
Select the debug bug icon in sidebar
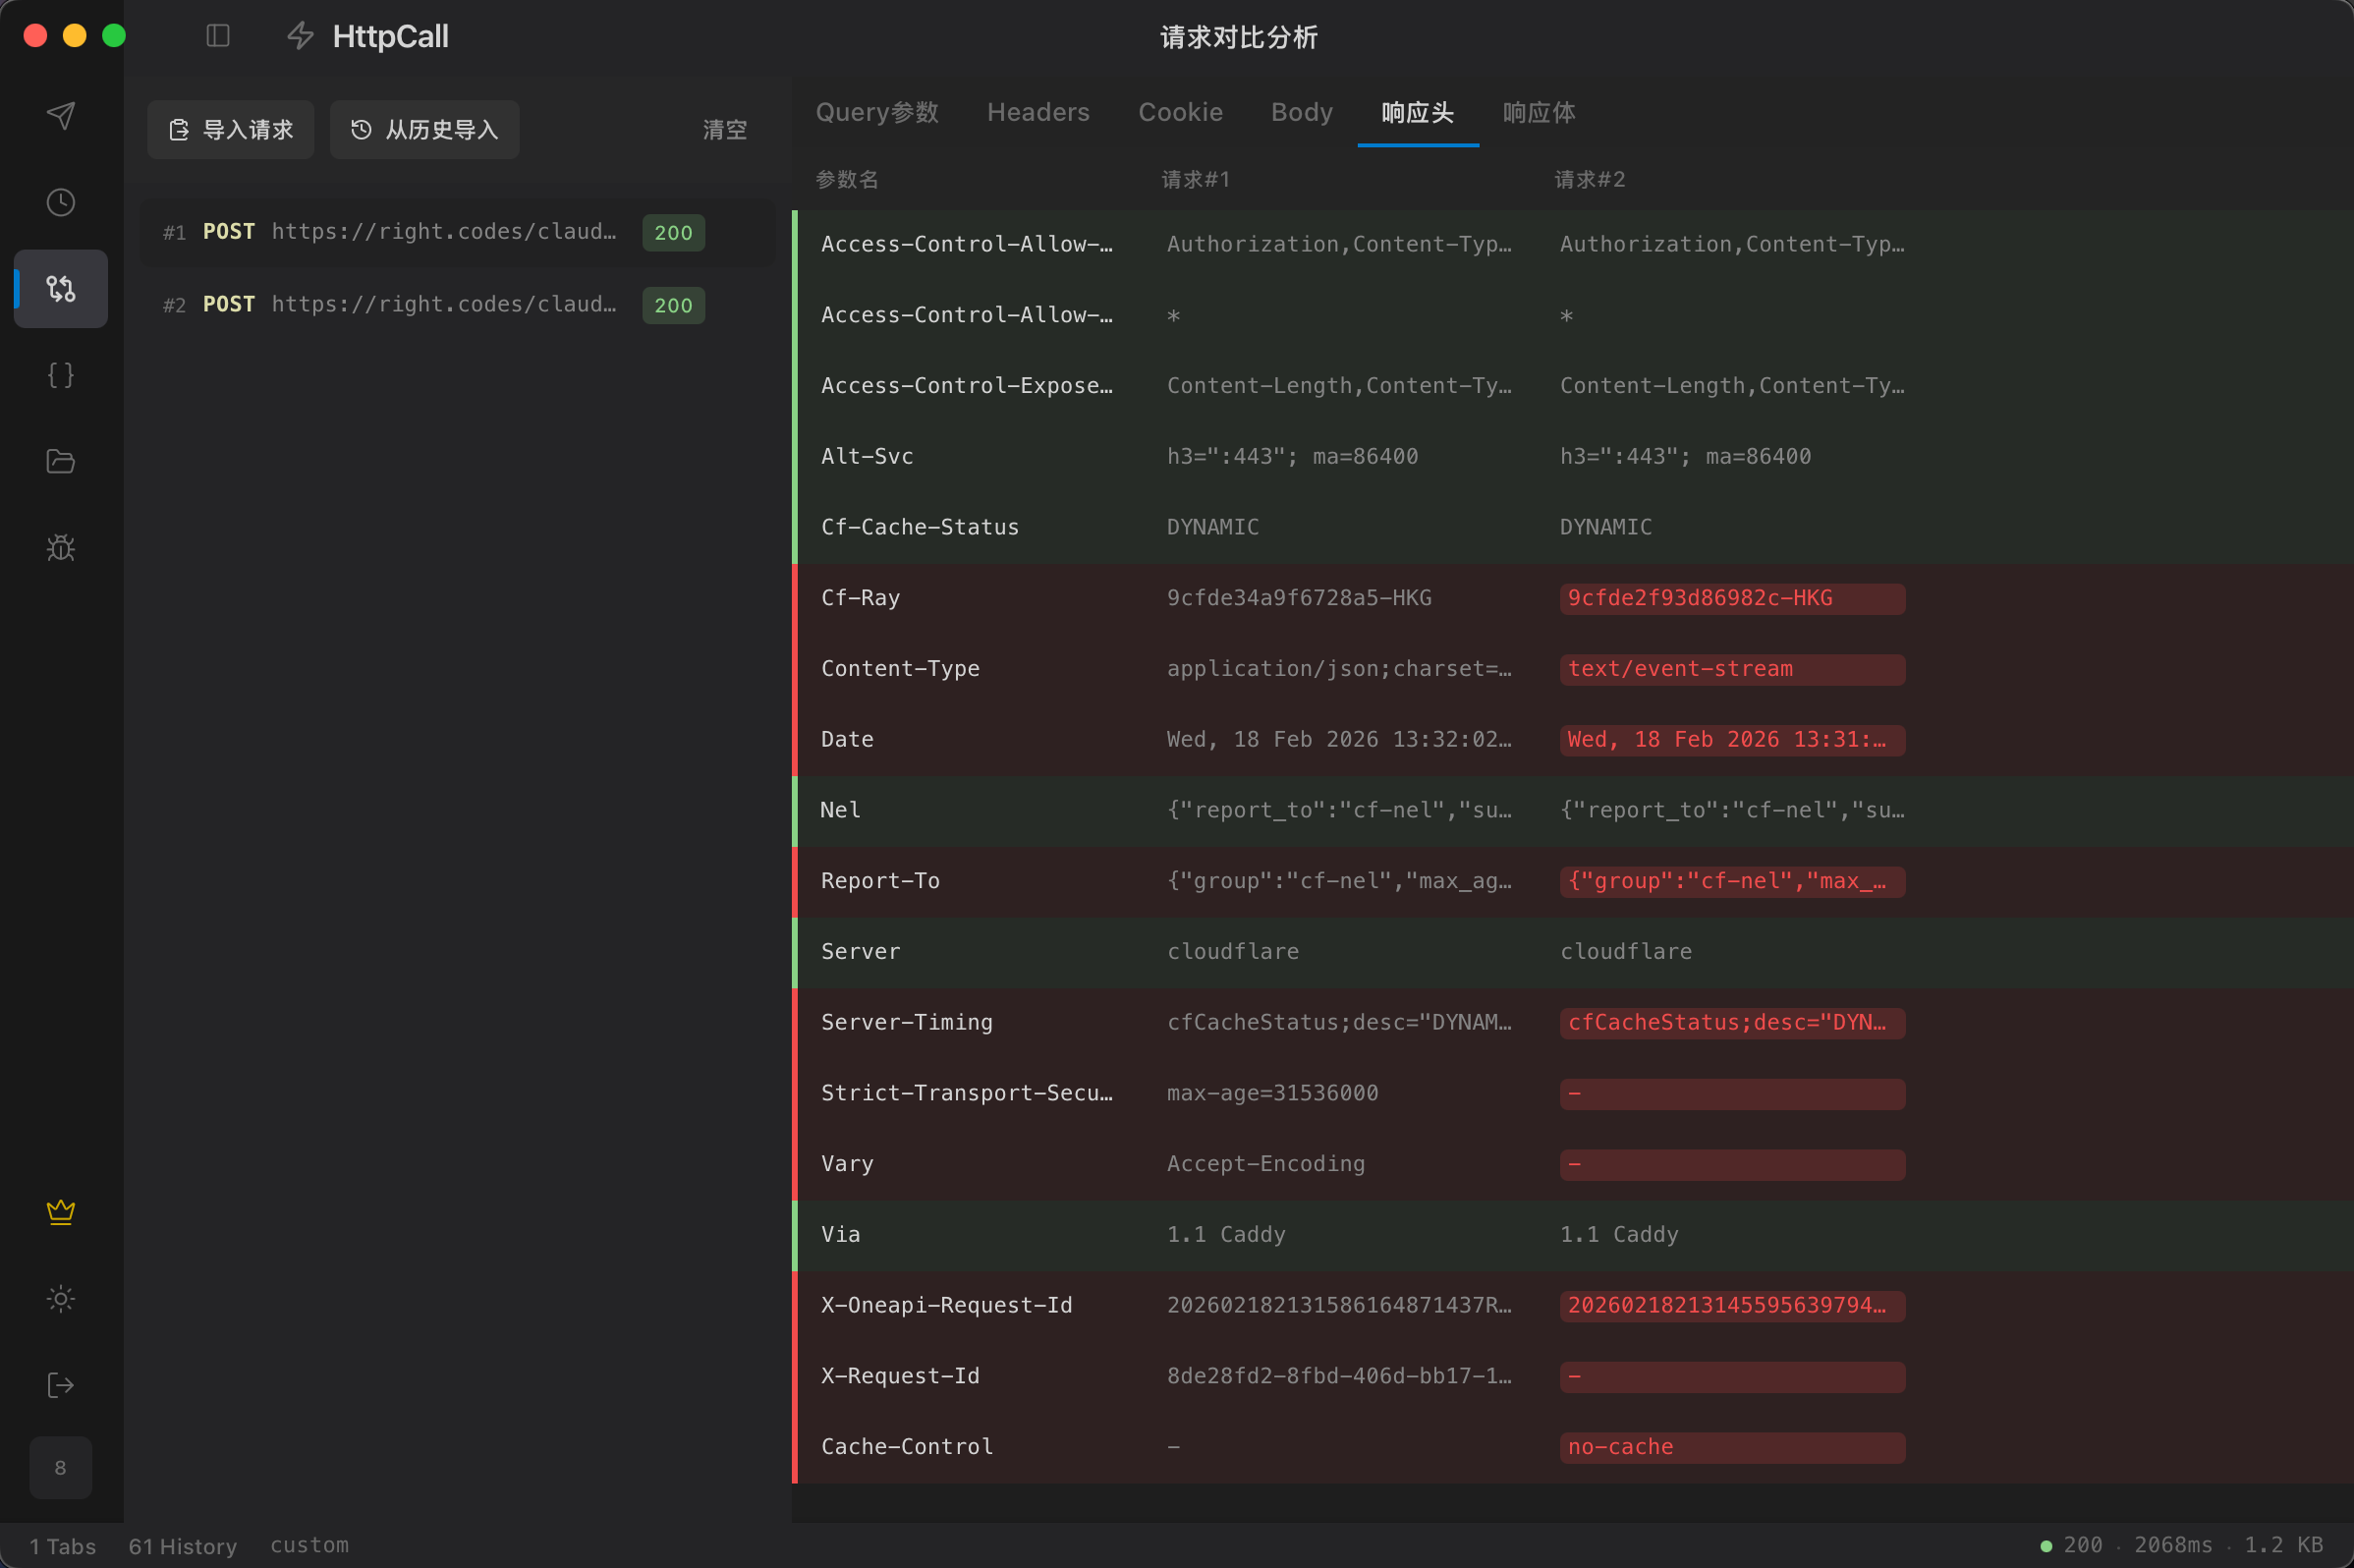(60, 547)
